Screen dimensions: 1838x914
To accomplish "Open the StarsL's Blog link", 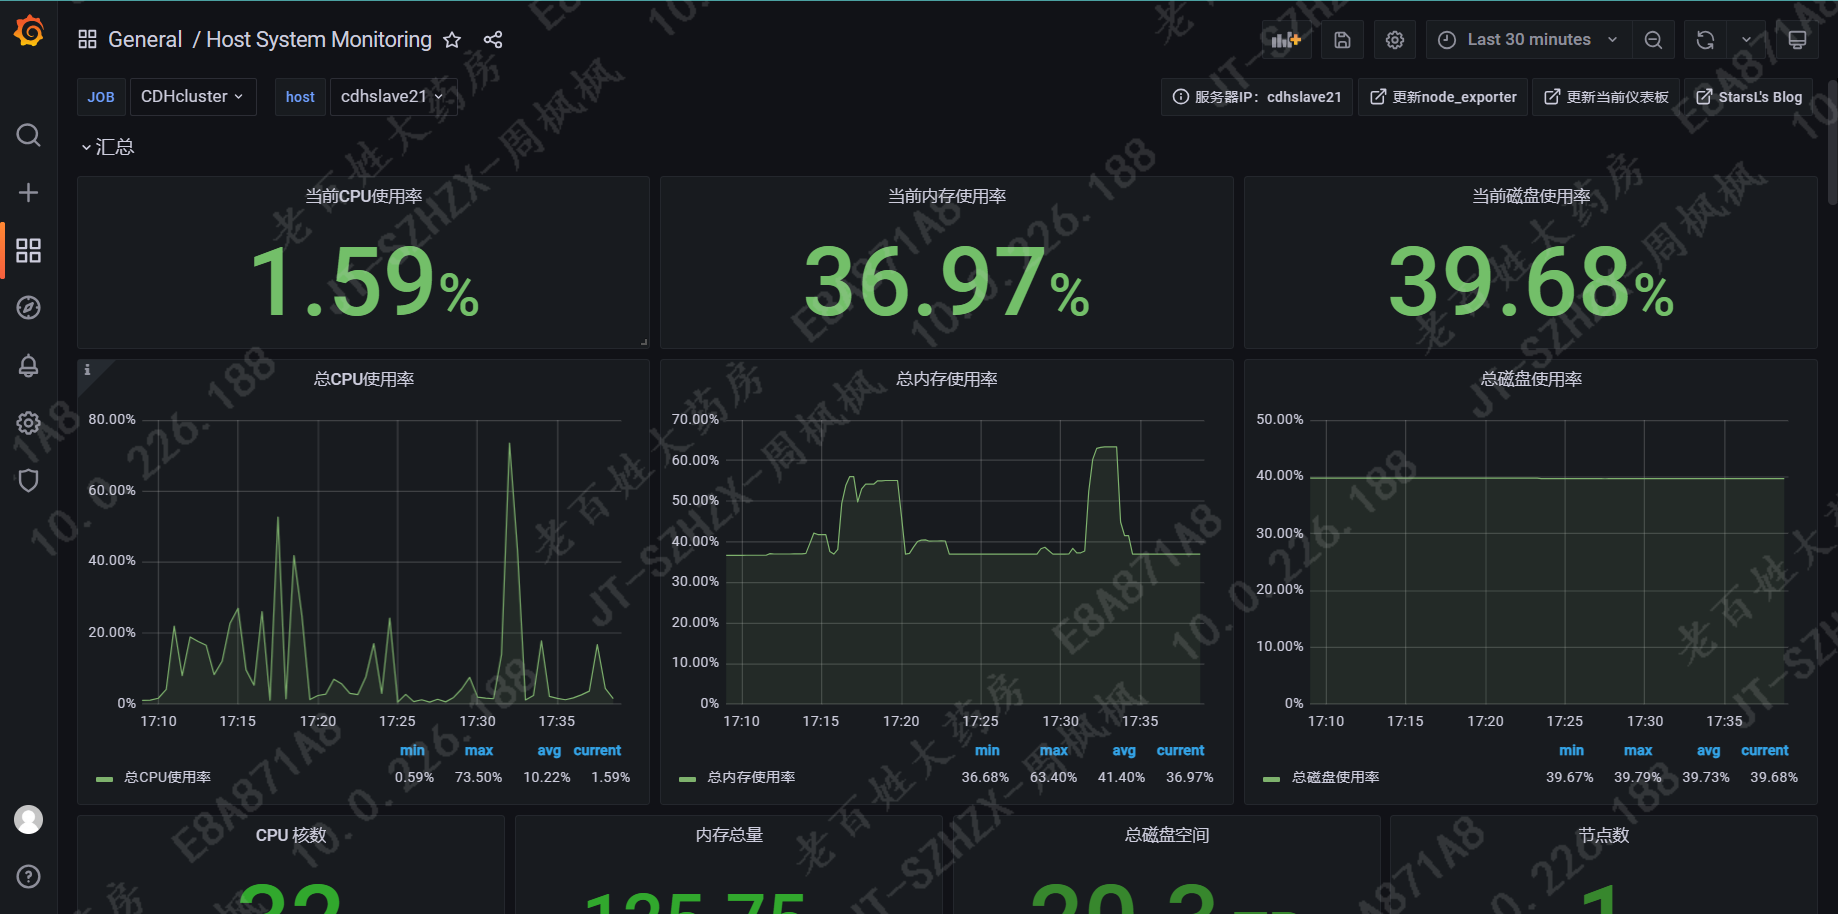I will point(1749,97).
